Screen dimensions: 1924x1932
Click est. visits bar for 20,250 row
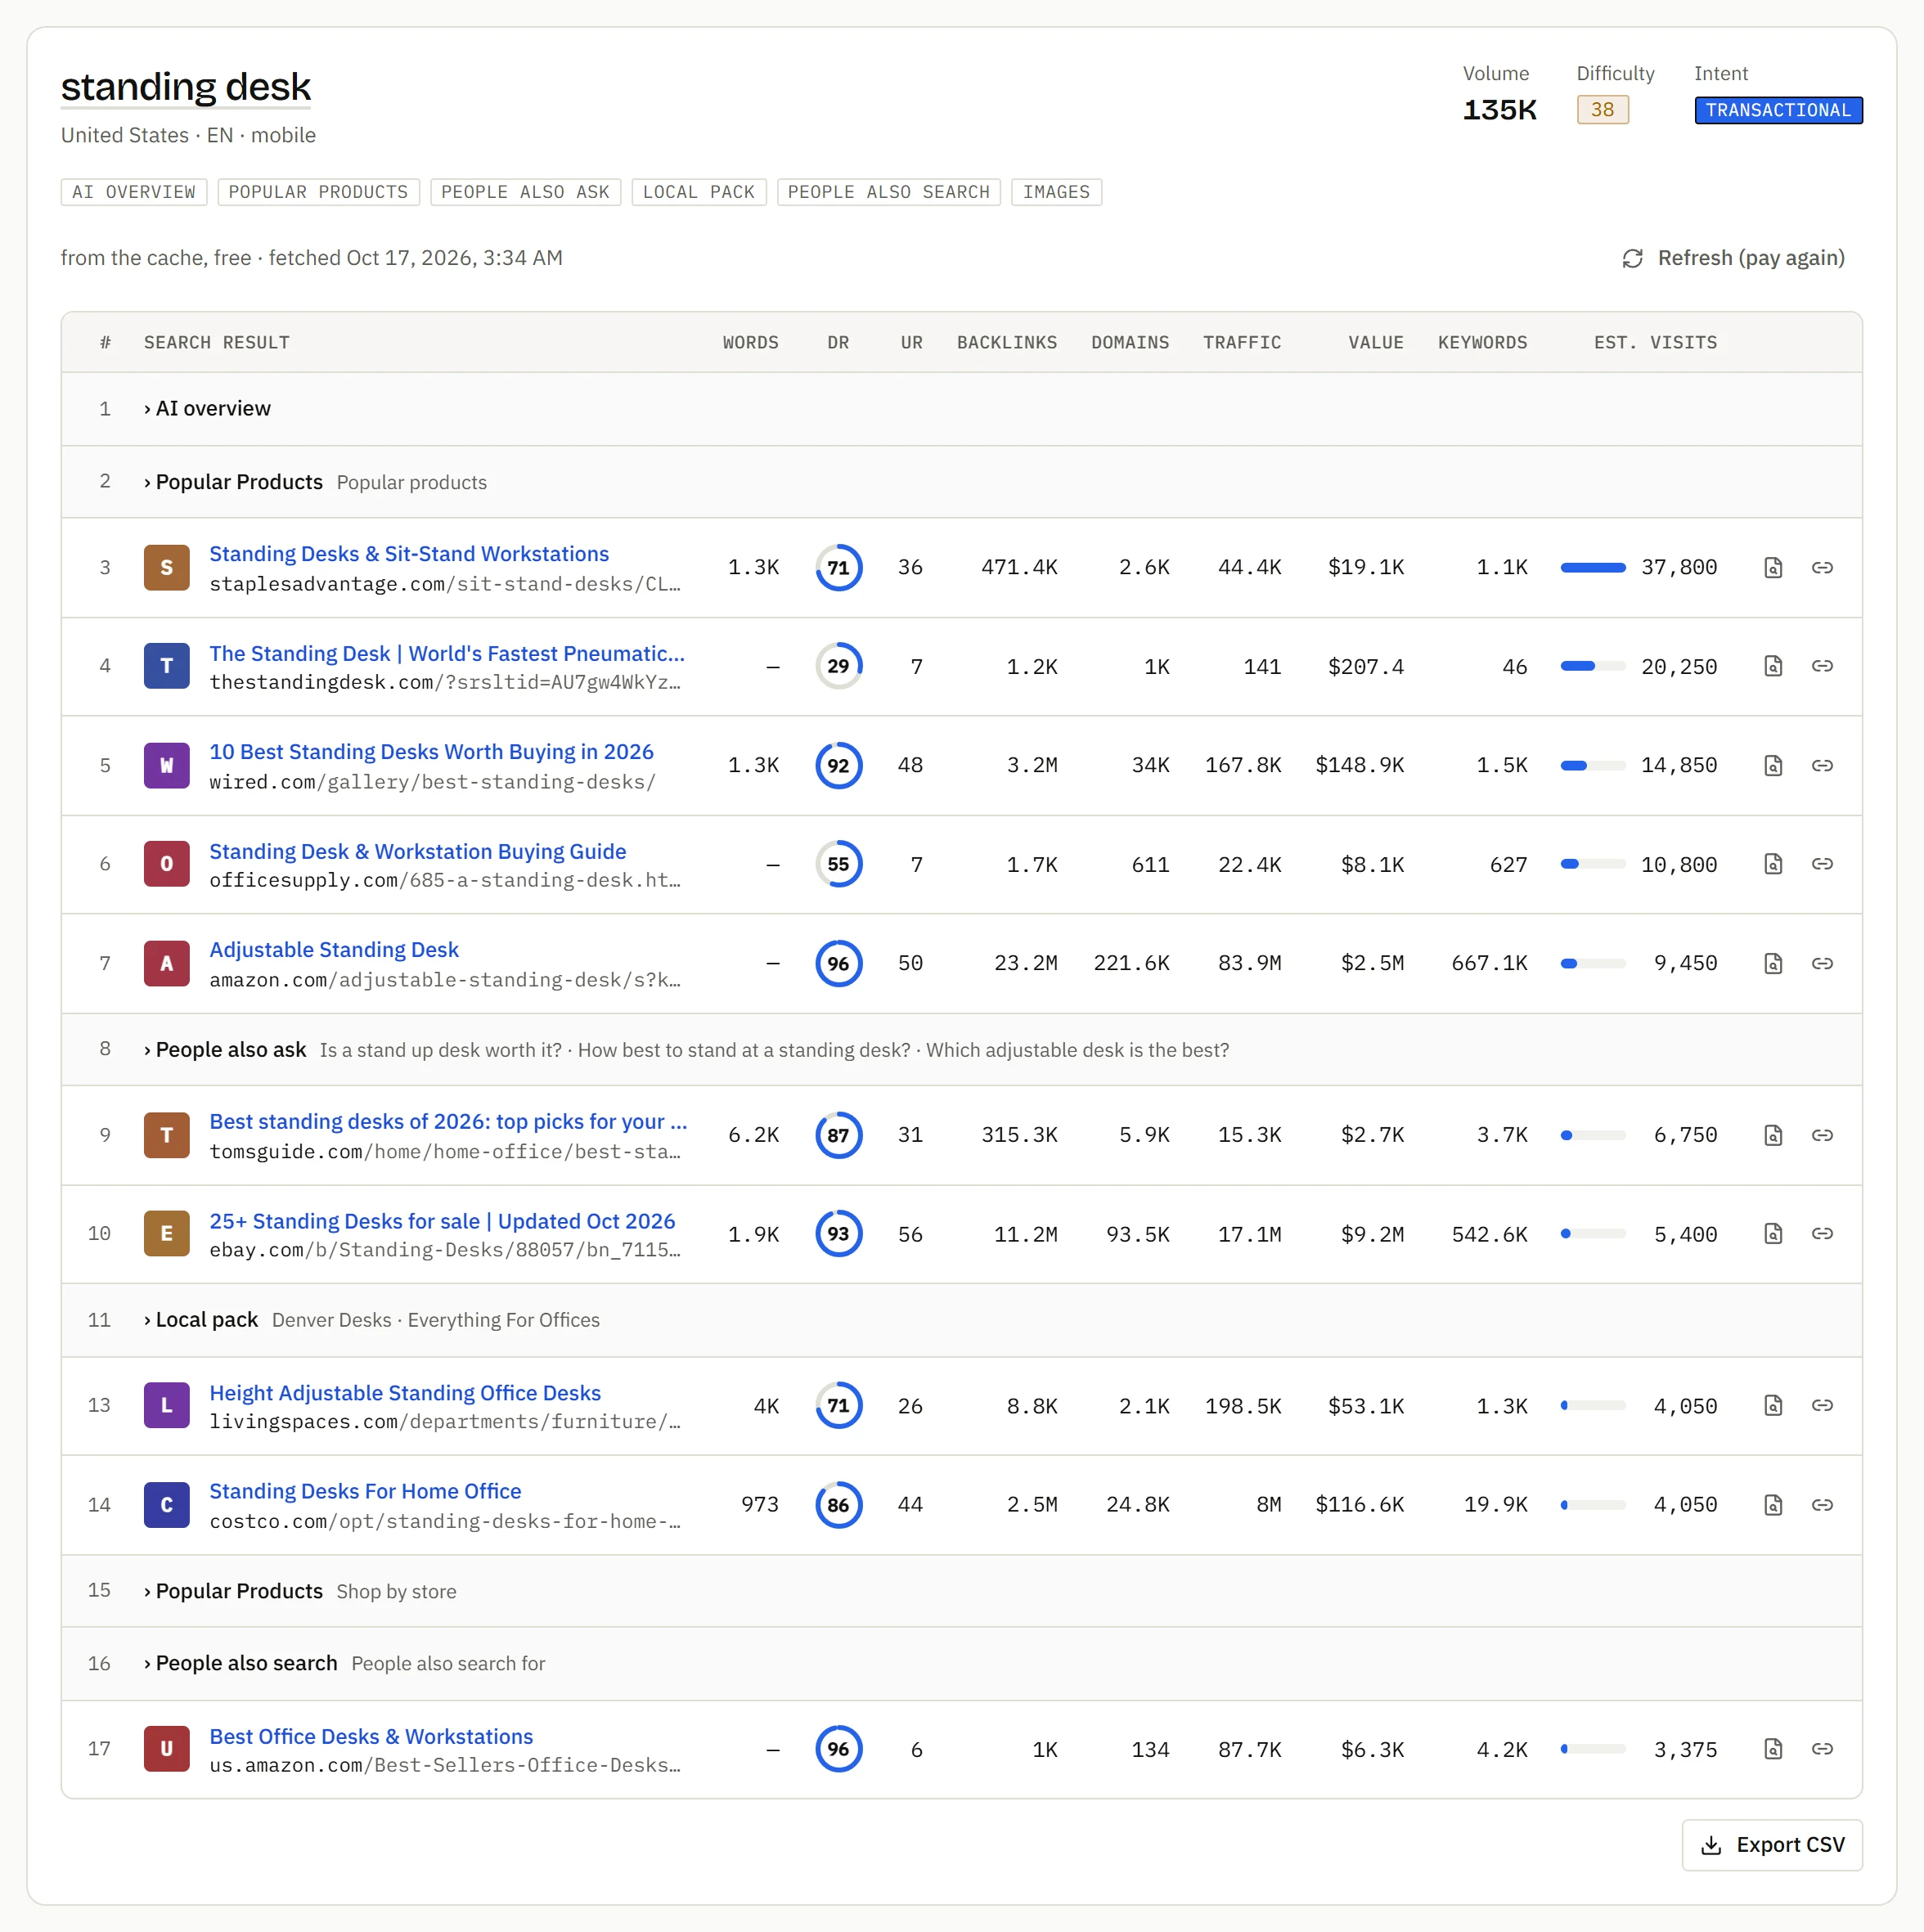click(x=1593, y=666)
